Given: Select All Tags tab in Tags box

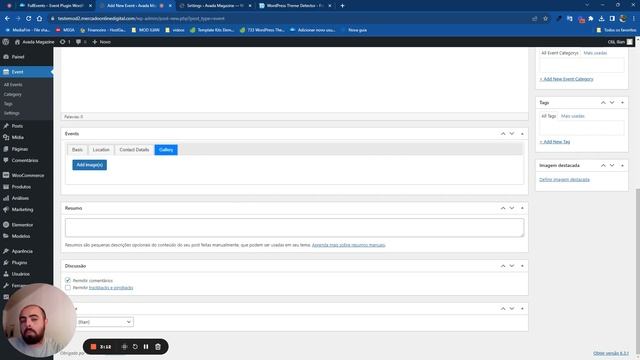Looking at the screenshot, I should pyautogui.click(x=549, y=116).
